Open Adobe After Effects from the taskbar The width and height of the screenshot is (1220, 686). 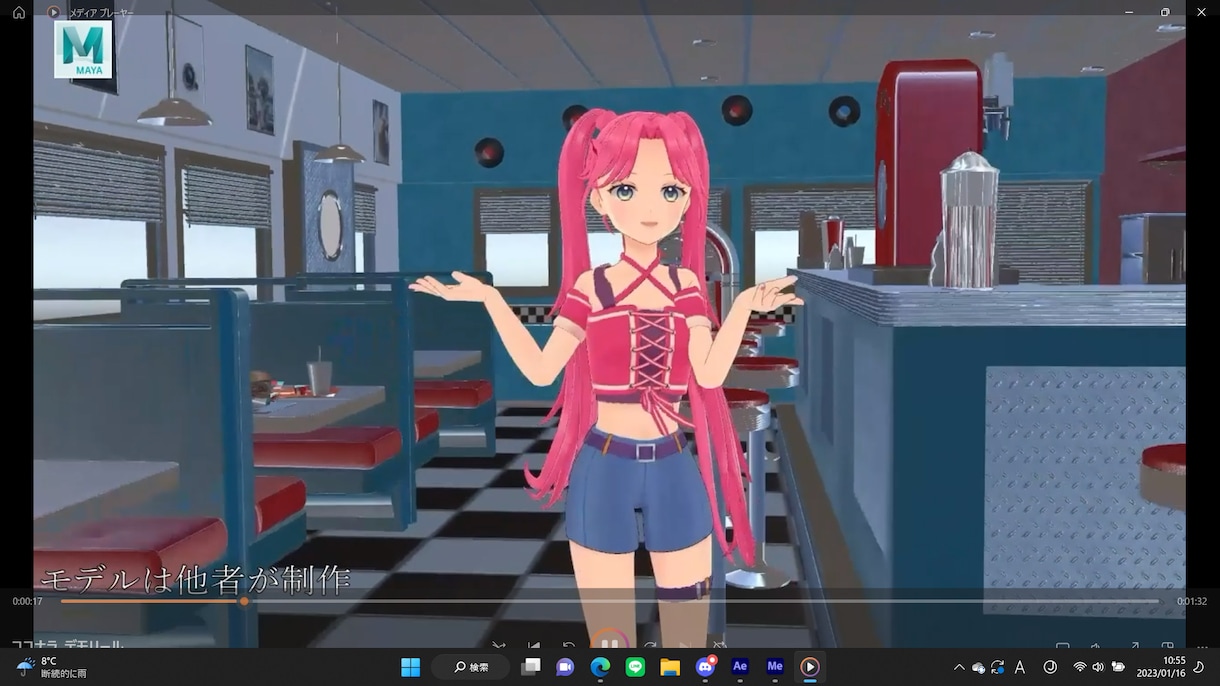click(740, 666)
